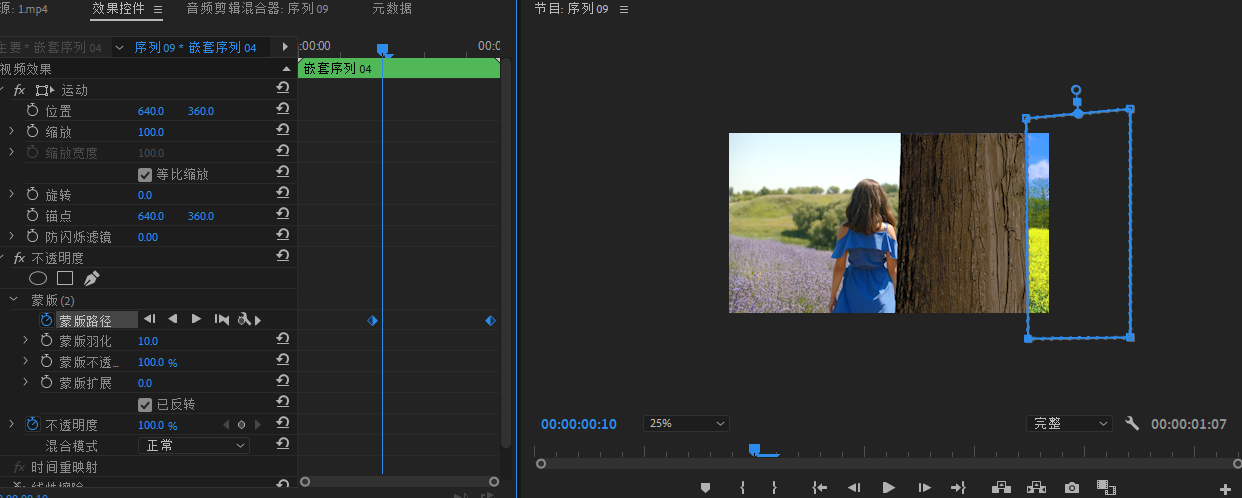Image resolution: width=1242 pixels, height=498 pixels.
Task: Click the 00:00:00:10 current timecode
Action: point(579,424)
